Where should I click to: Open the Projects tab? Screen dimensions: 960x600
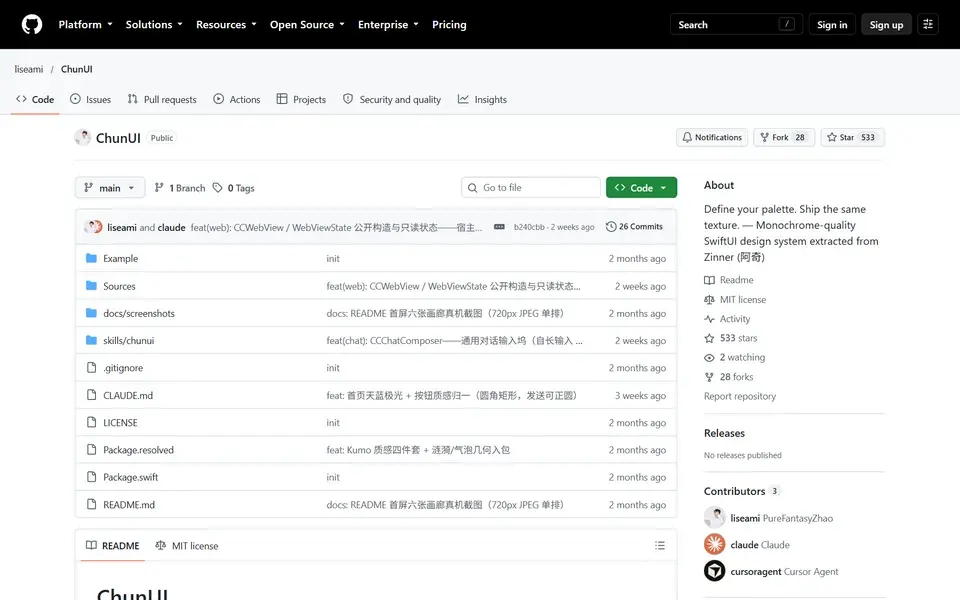[301, 99]
